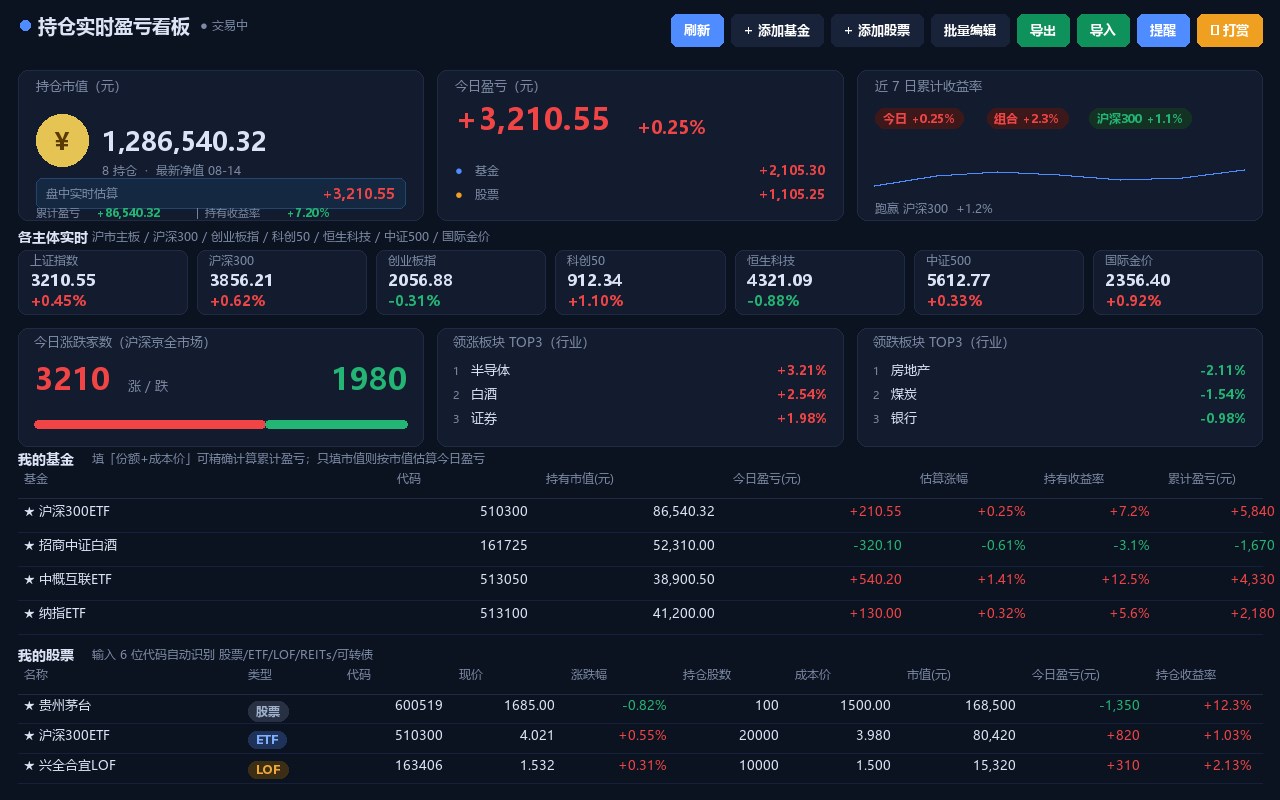This screenshot has width=1280, height=800.
Task: Click the 刷新 refresh button
Action: click(x=697, y=30)
